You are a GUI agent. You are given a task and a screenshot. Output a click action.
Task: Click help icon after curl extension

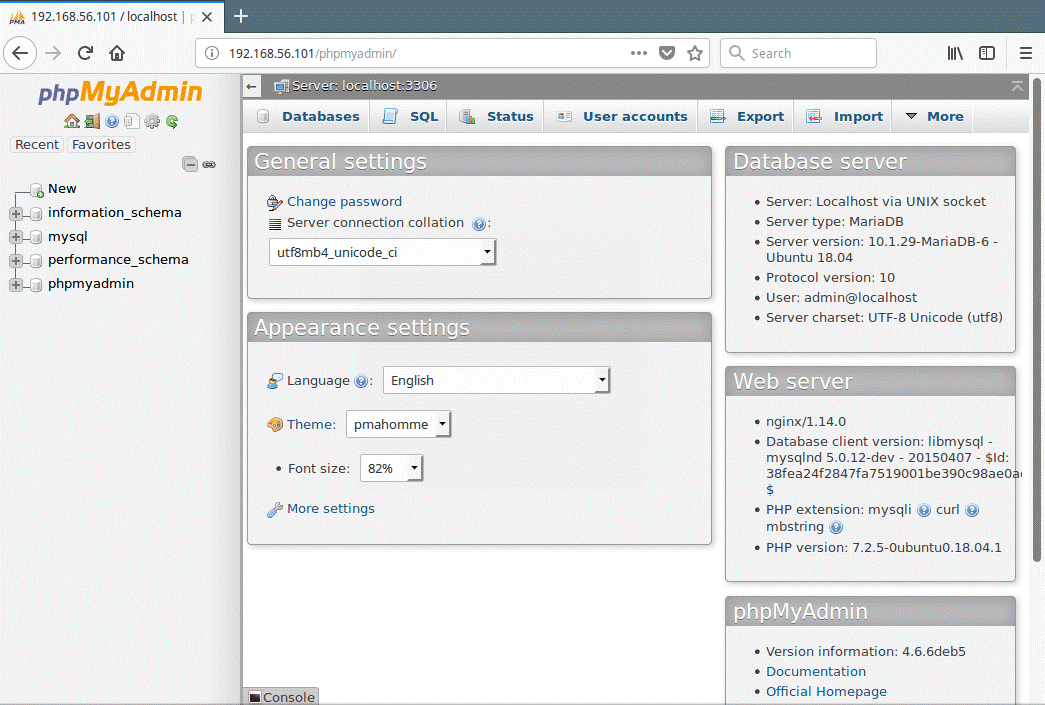(972, 510)
